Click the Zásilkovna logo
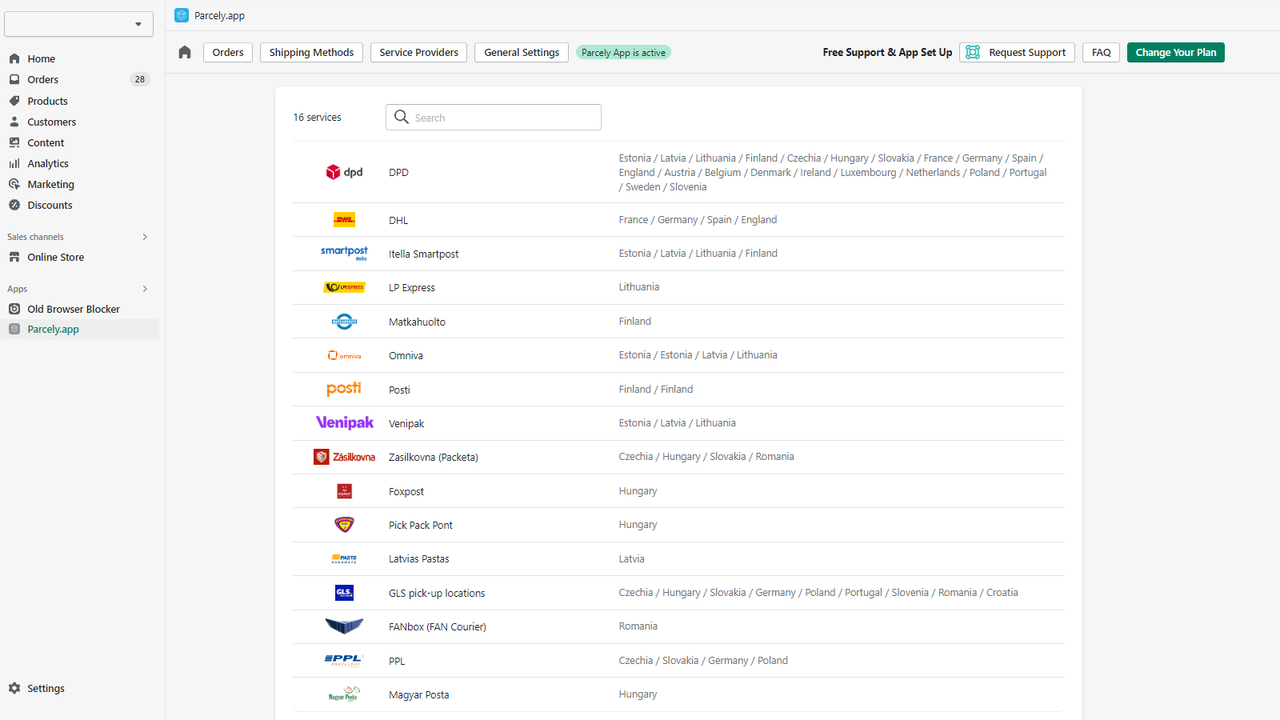This screenshot has height=720, width=1280. pyautogui.click(x=344, y=457)
